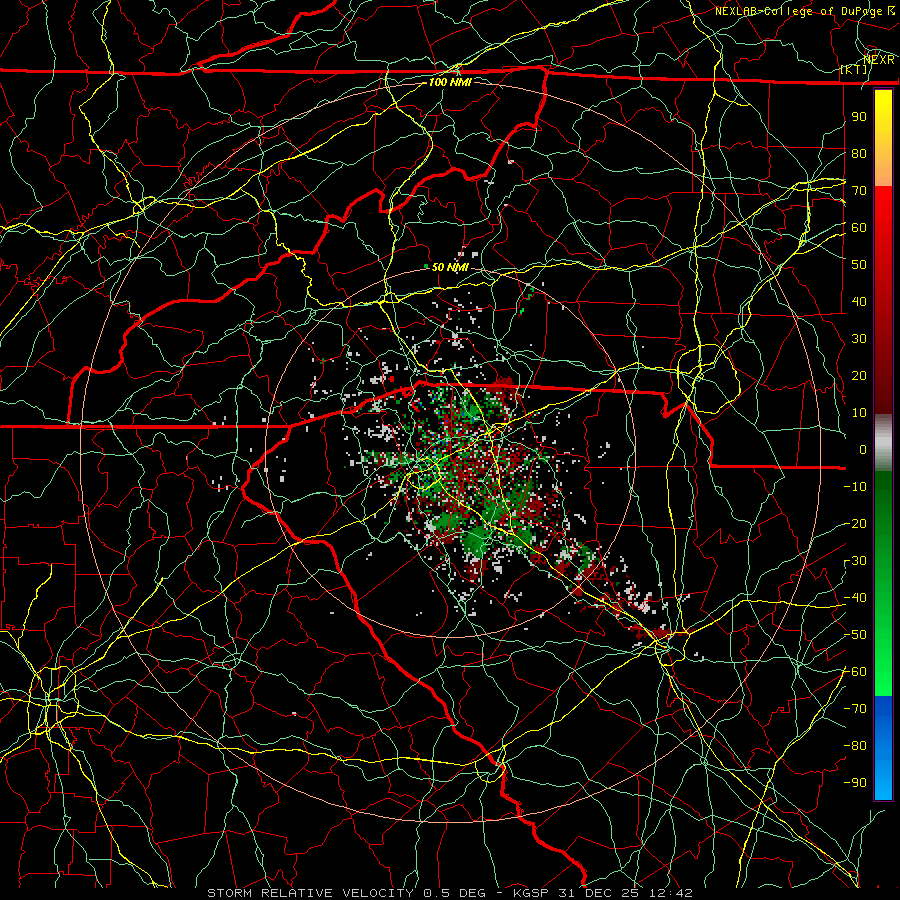Click the 70 value on velocity scale
900x900 pixels.
coord(859,191)
